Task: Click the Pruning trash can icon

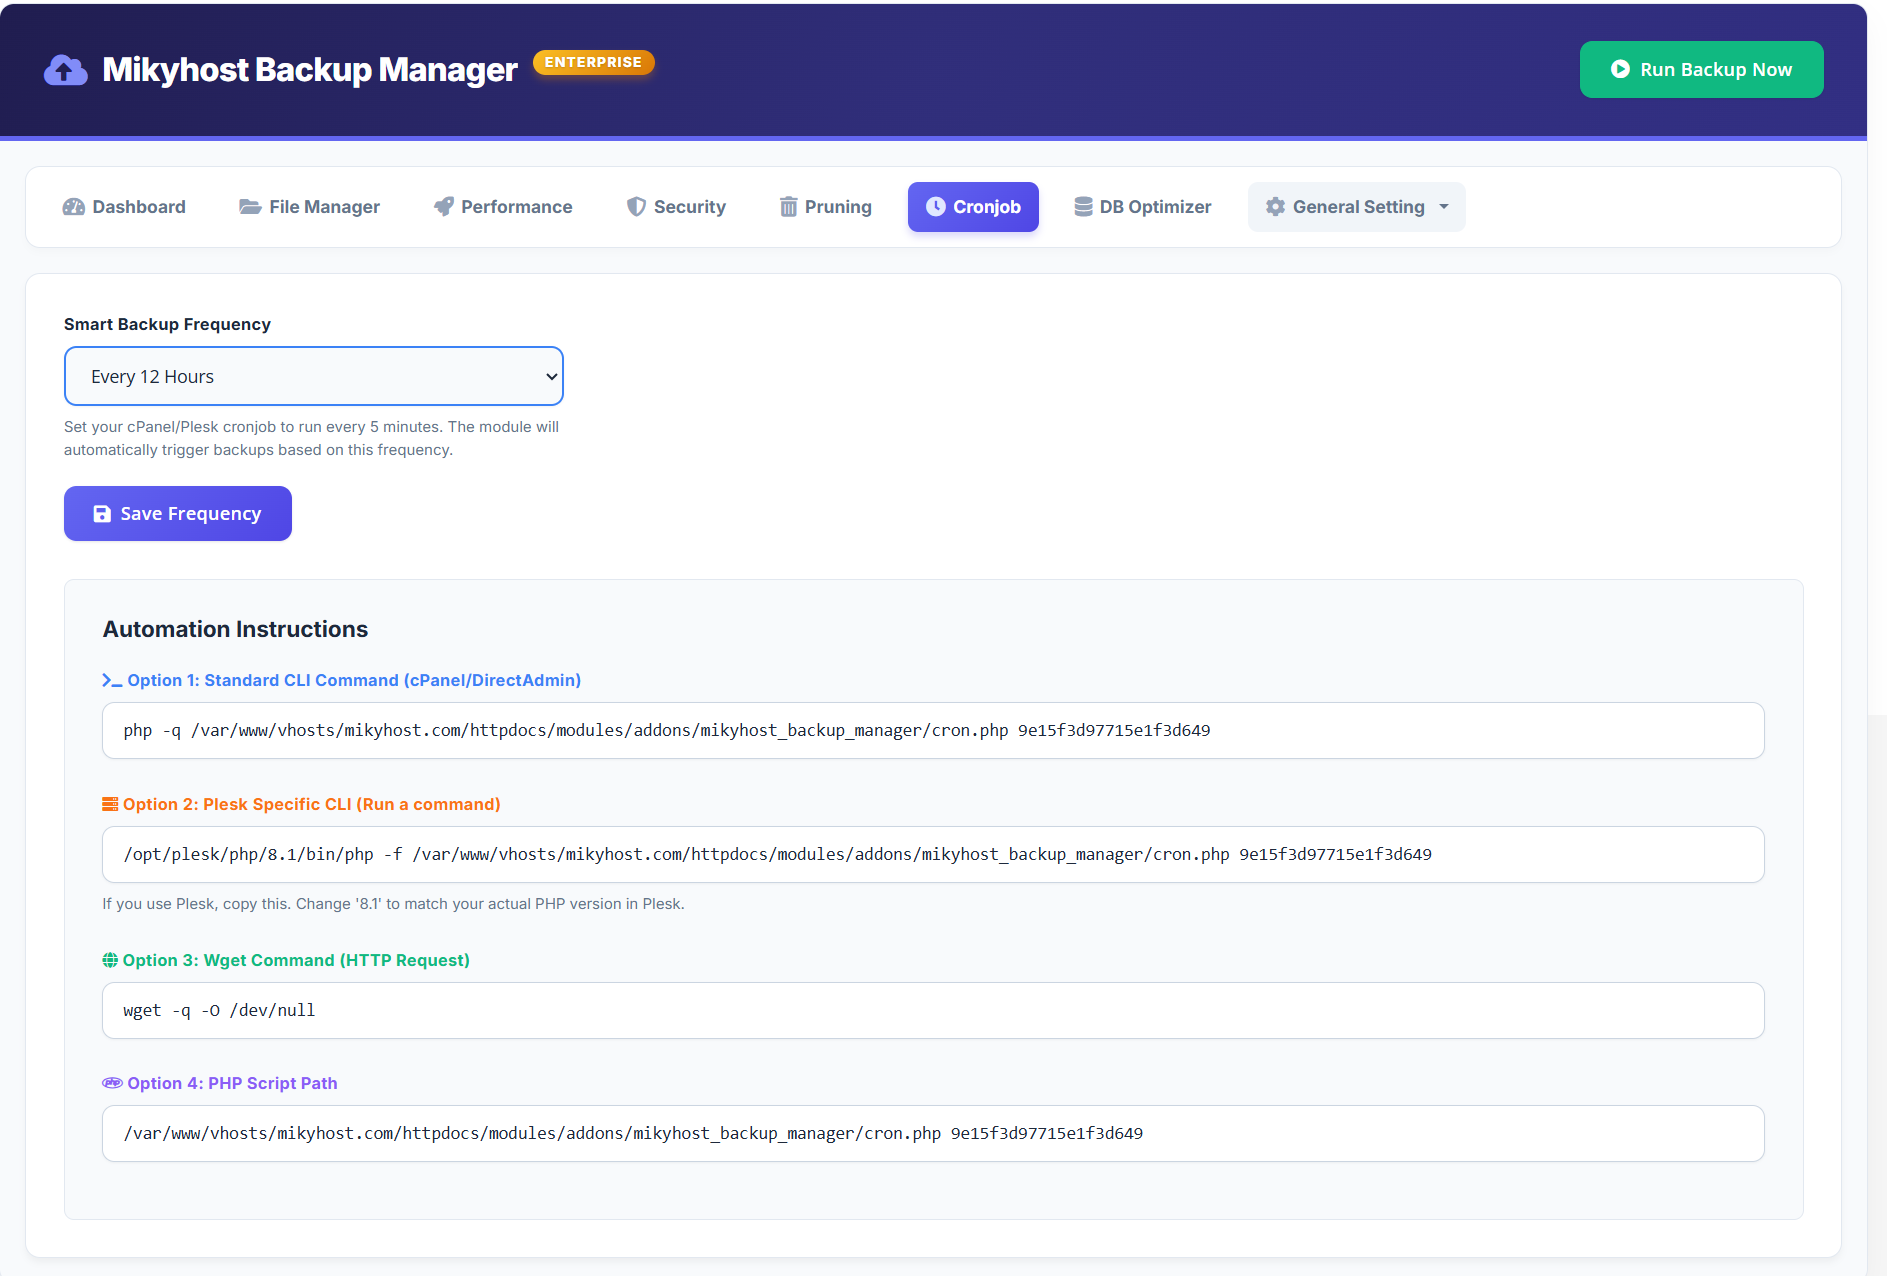Action: click(789, 207)
